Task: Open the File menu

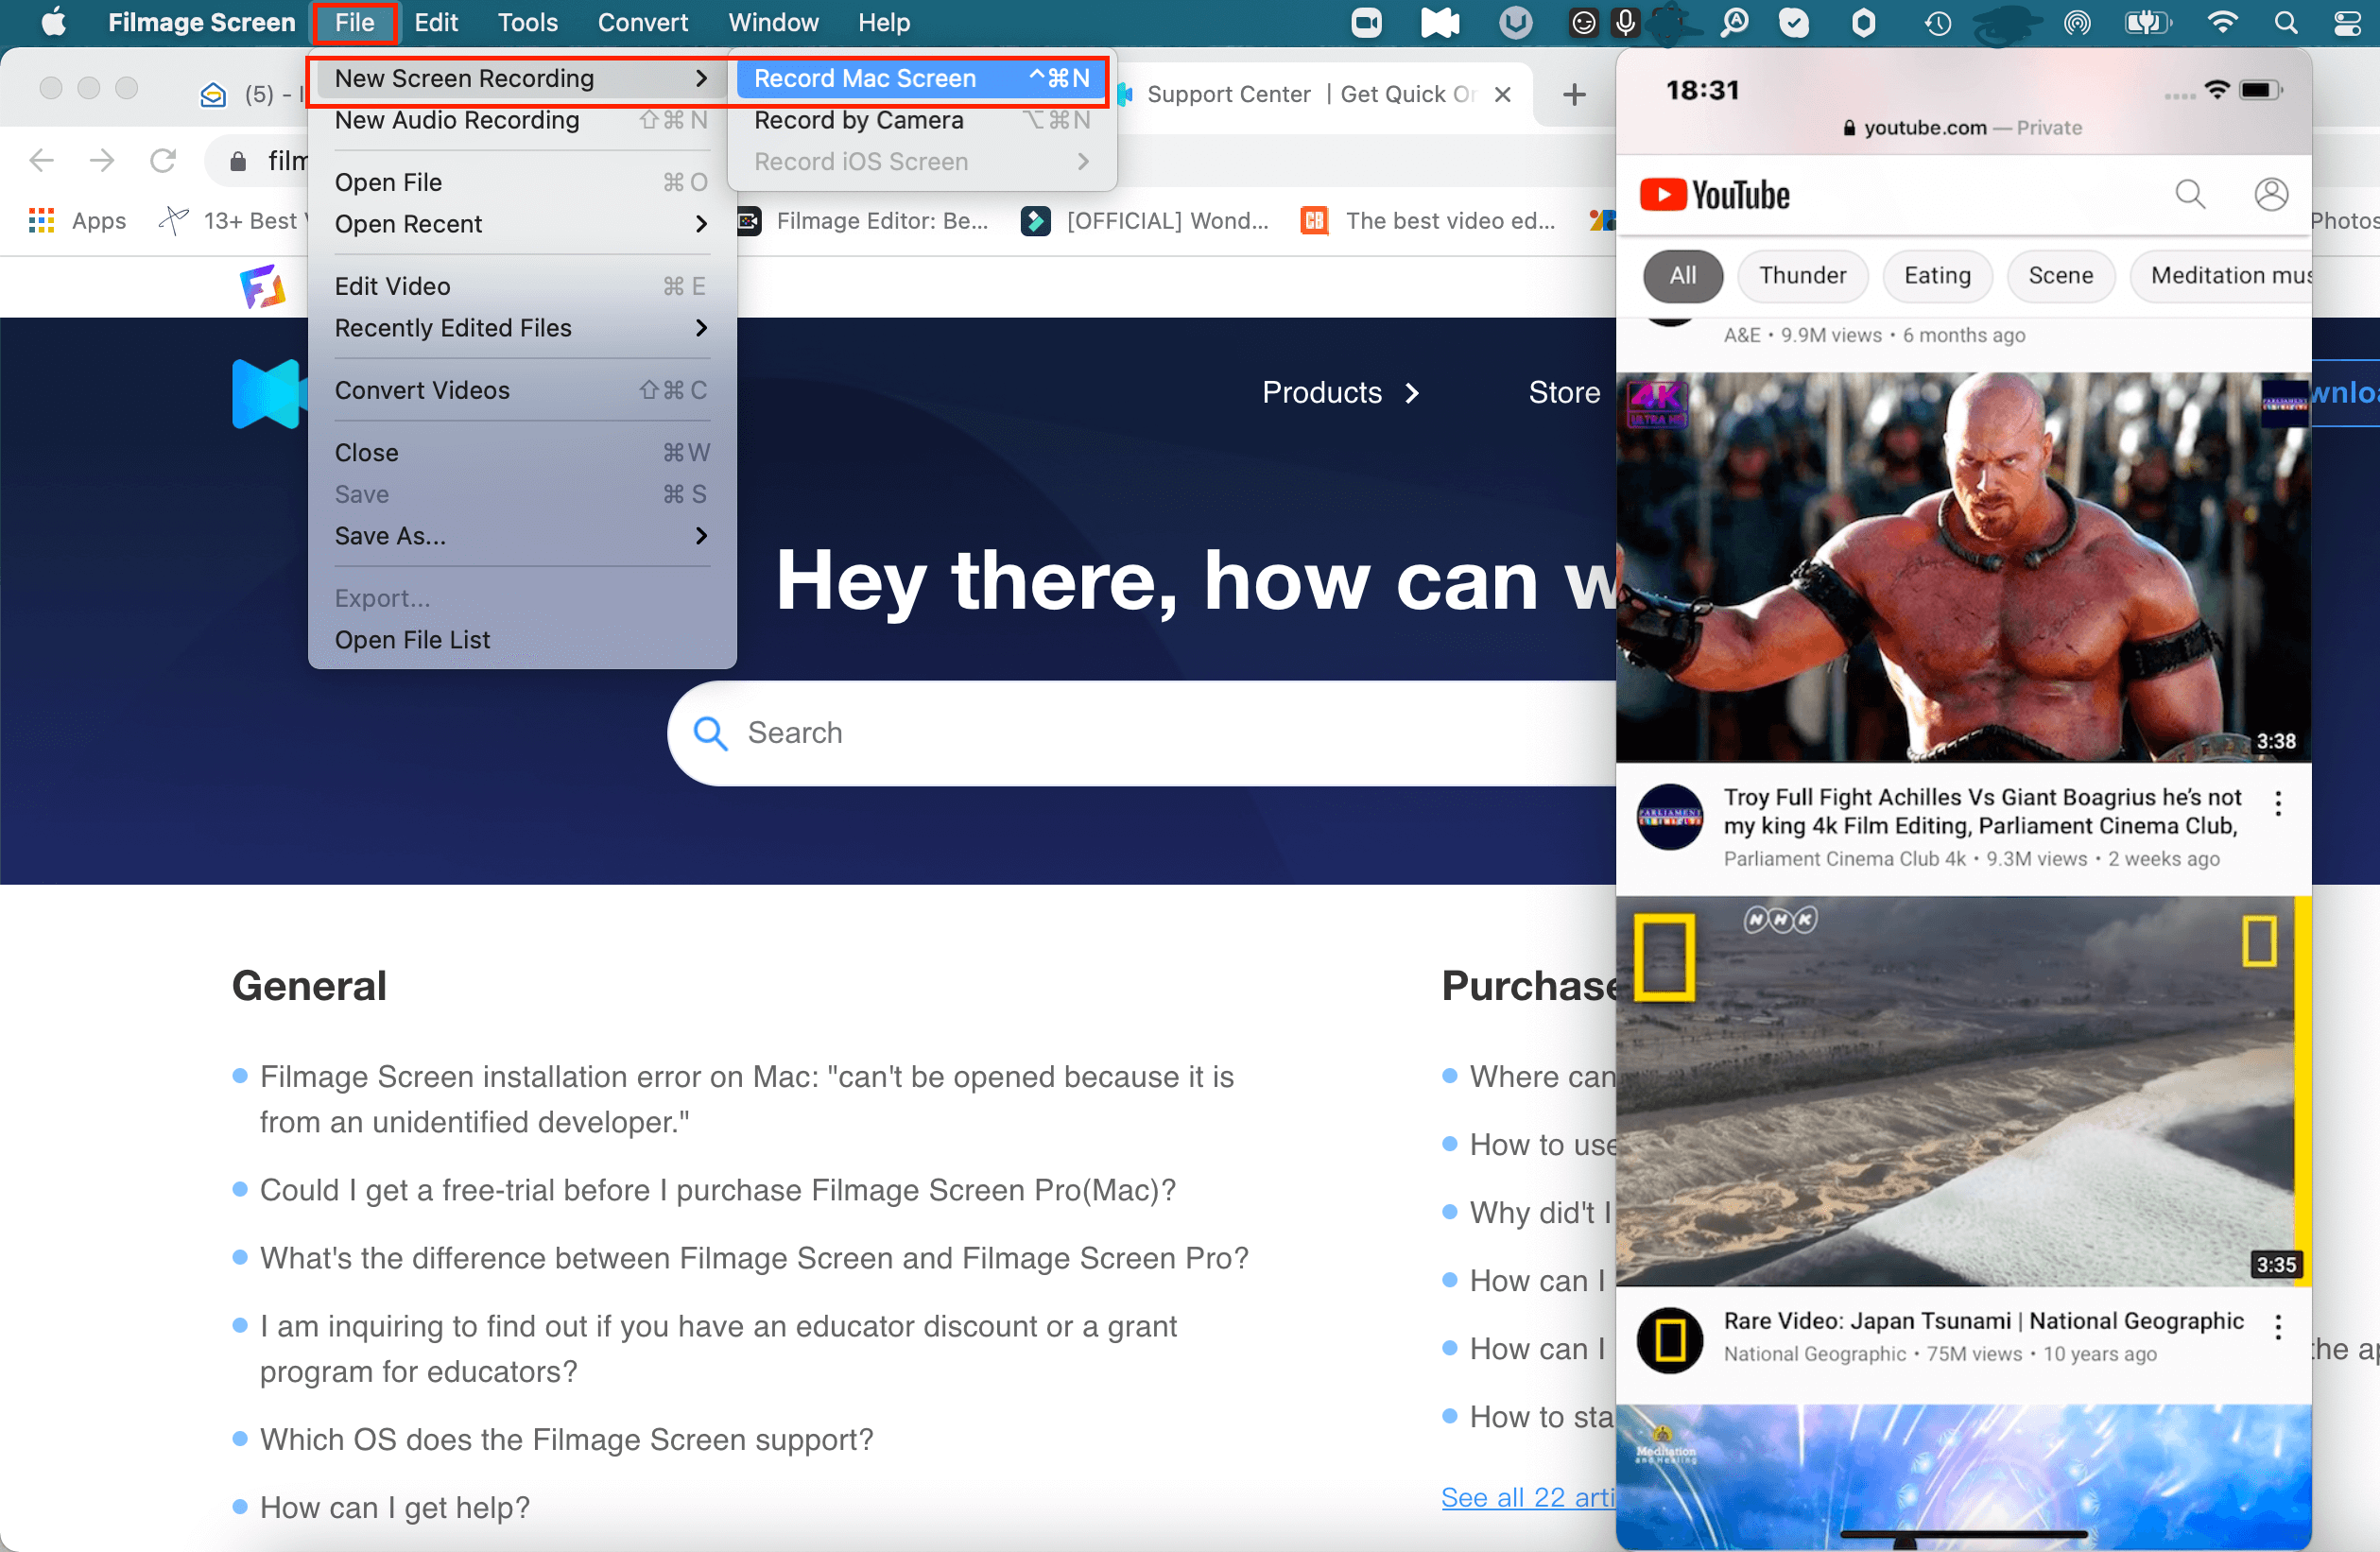Action: 355,22
